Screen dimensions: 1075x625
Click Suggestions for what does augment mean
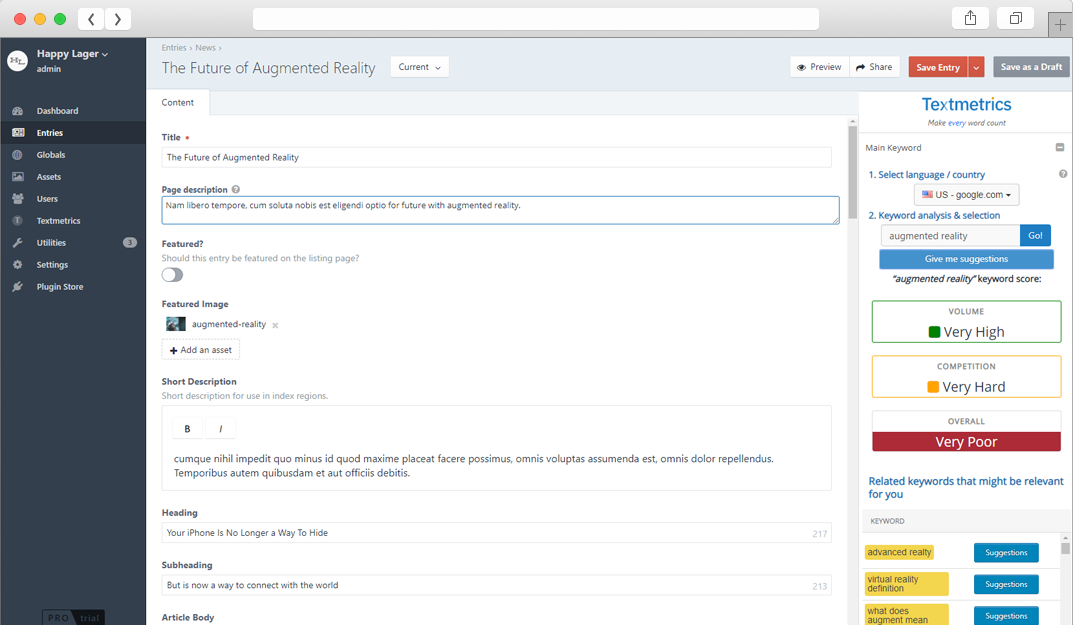pos(1006,616)
